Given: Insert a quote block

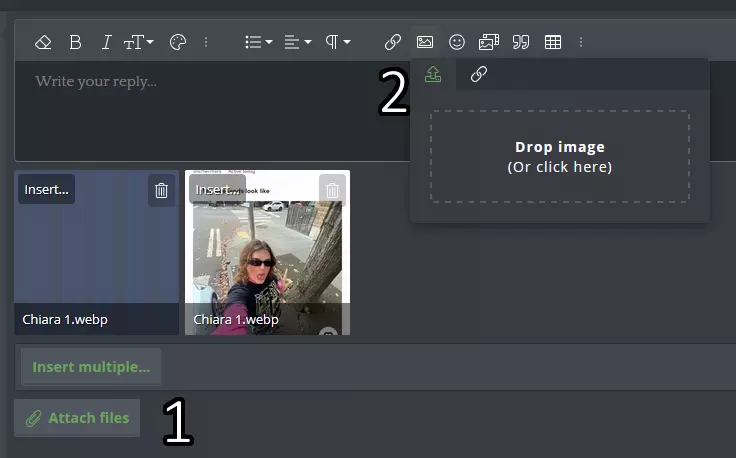Looking at the screenshot, I should [x=521, y=42].
